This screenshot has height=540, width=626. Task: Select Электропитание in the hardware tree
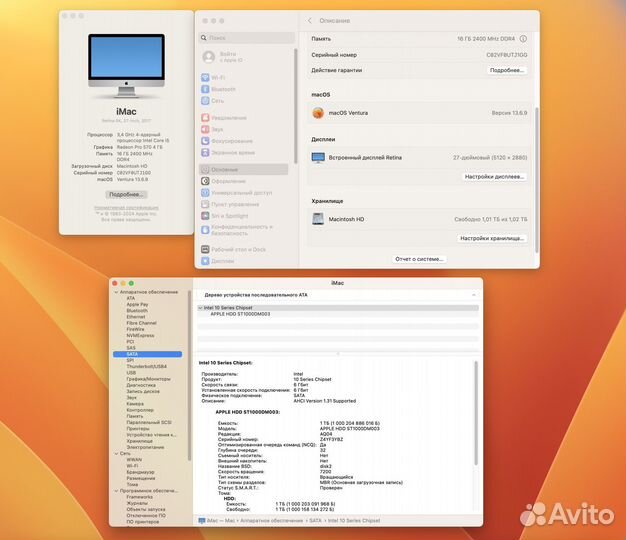click(x=145, y=447)
